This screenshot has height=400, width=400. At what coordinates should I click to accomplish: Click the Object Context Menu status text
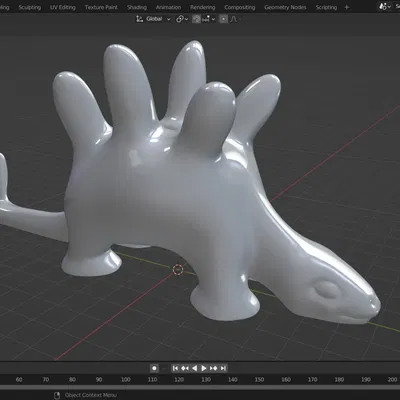[x=91, y=395]
